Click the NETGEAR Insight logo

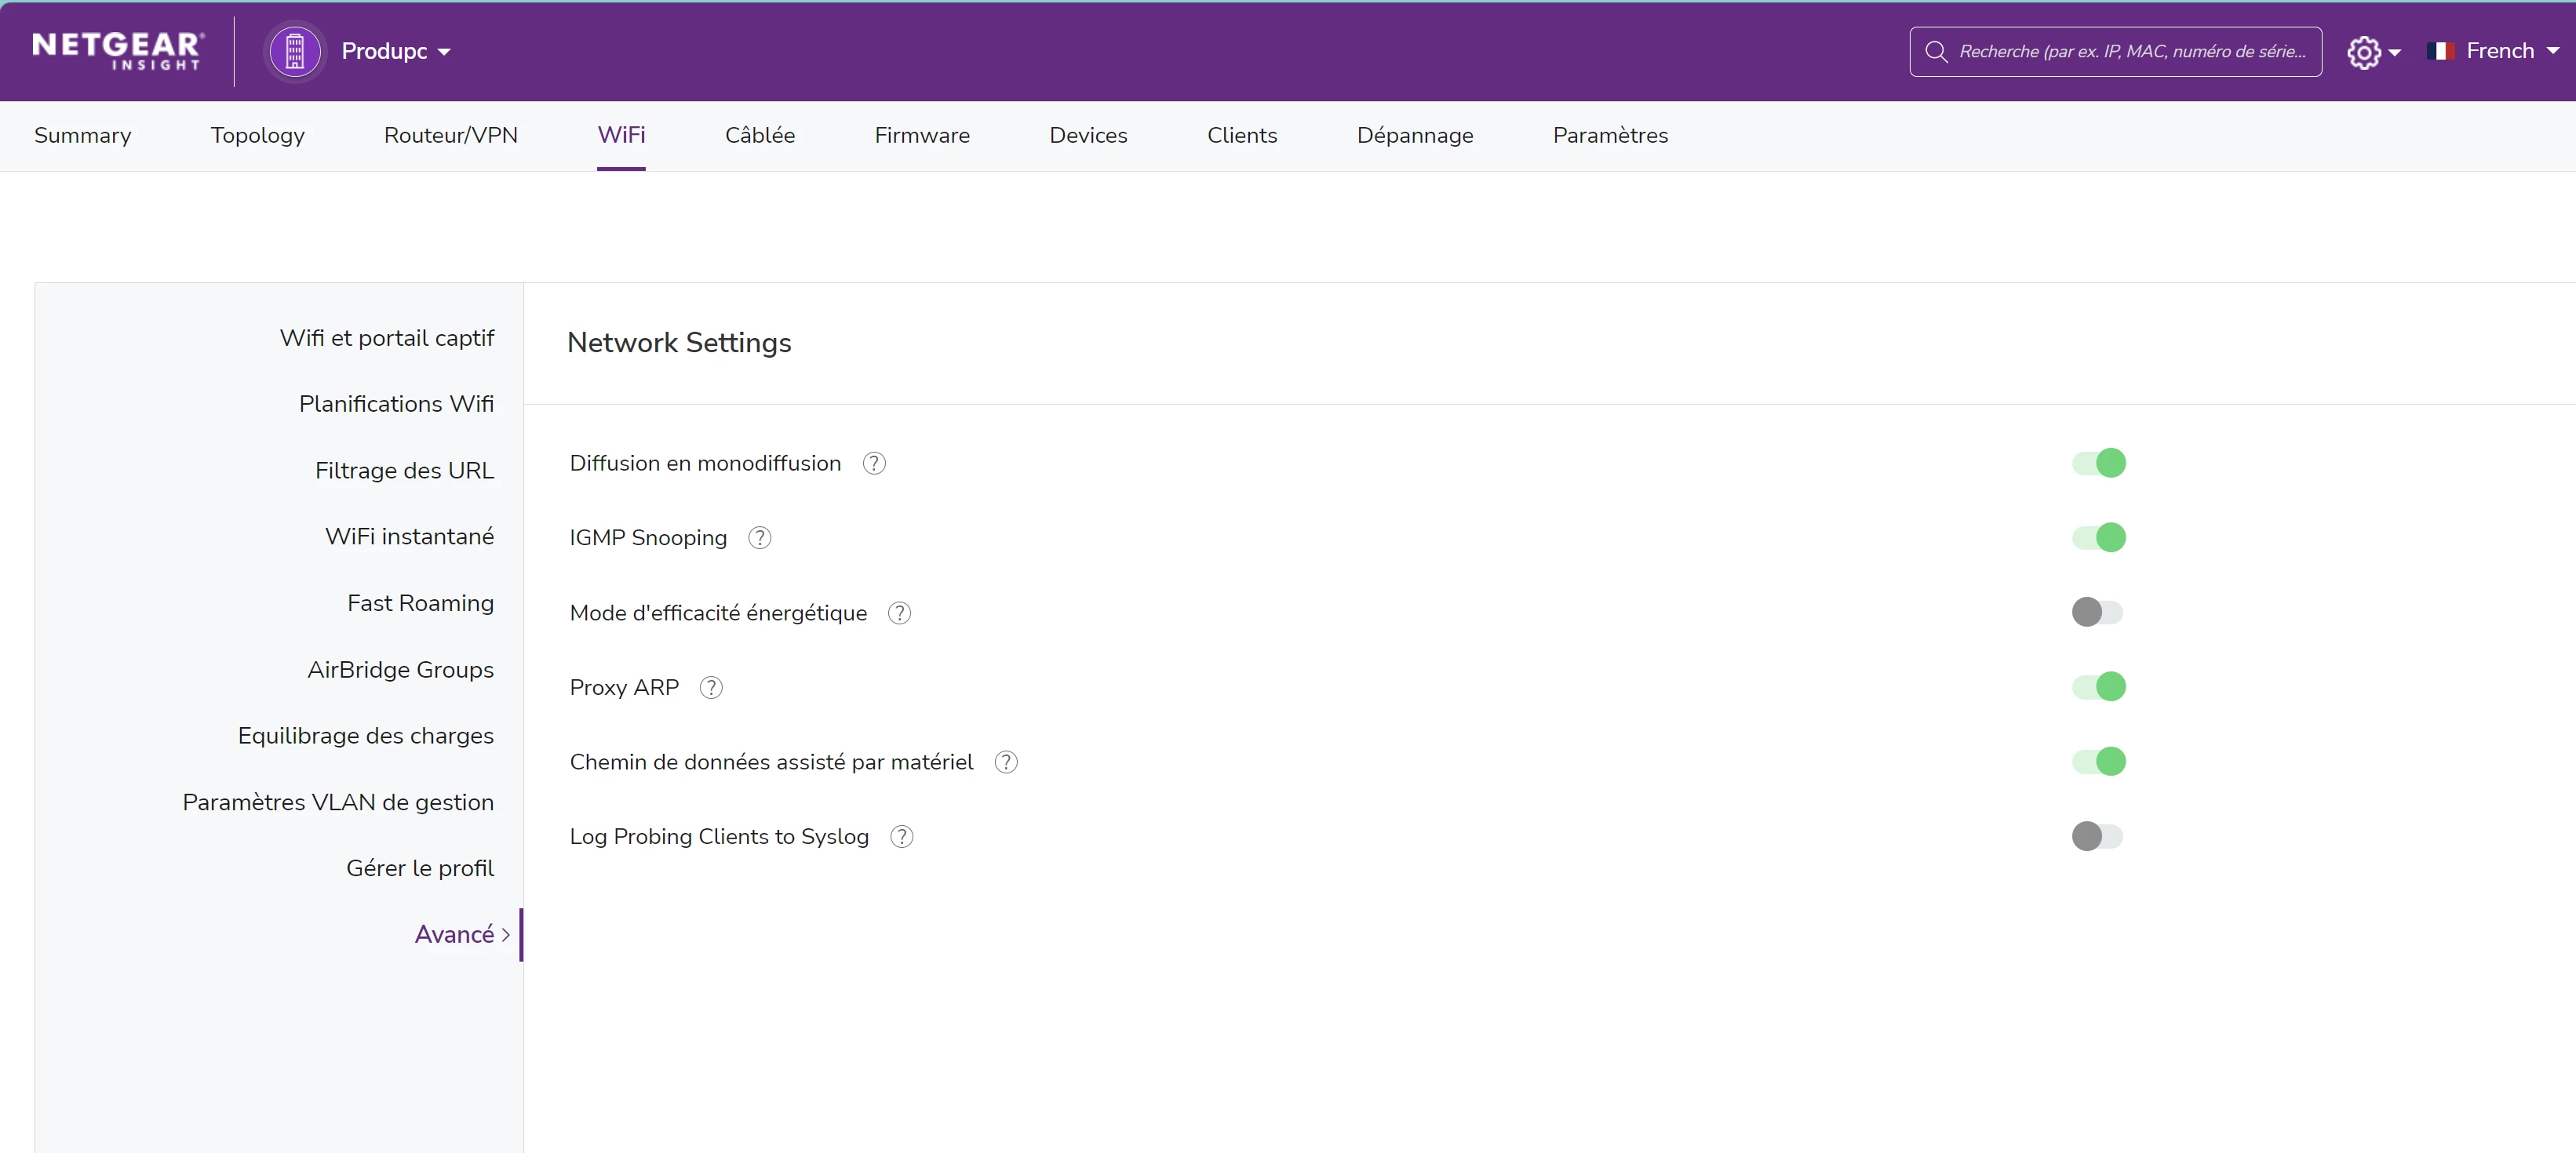click(118, 50)
